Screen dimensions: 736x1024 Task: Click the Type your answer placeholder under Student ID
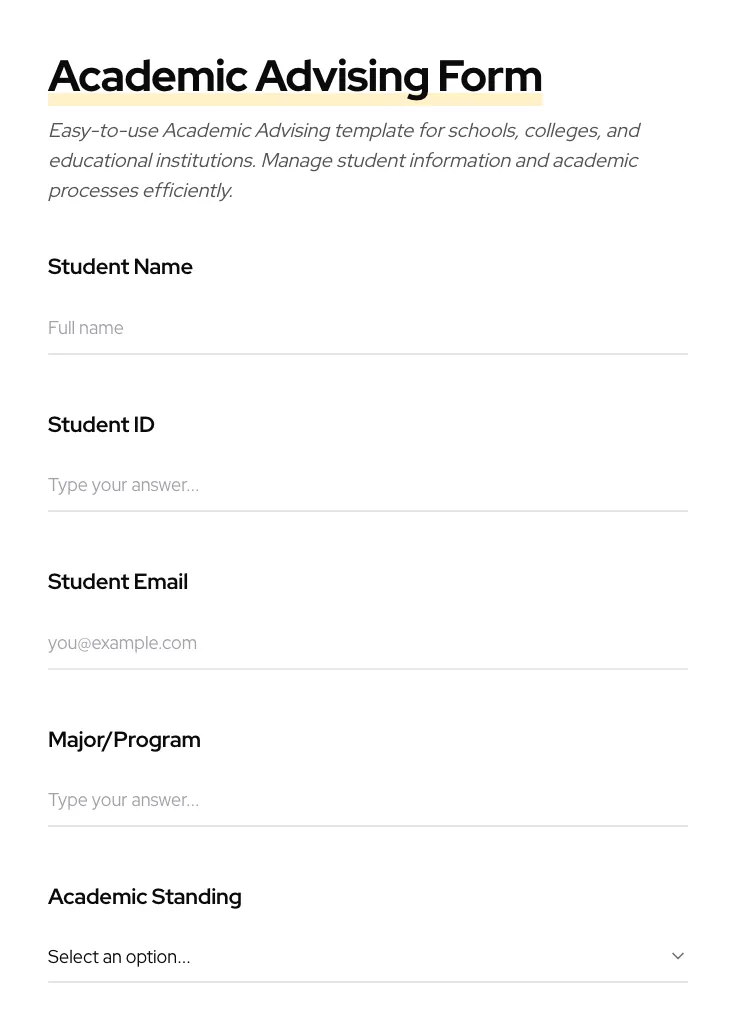coord(123,485)
